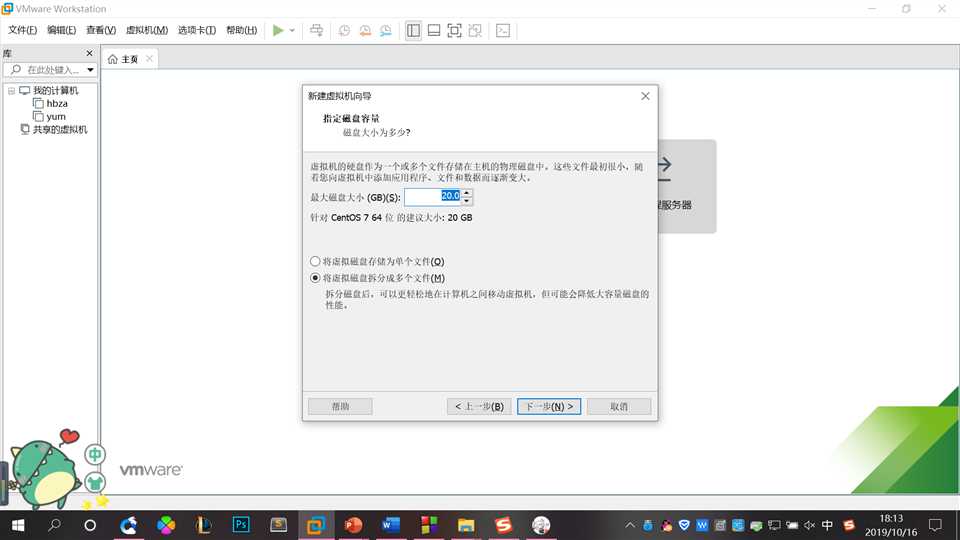Open the power options arrow beside play

coord(292,30)
